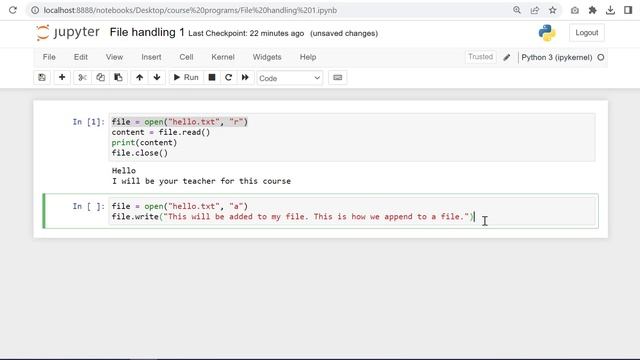Save and checkpoint the notebook

coord(42,78)
